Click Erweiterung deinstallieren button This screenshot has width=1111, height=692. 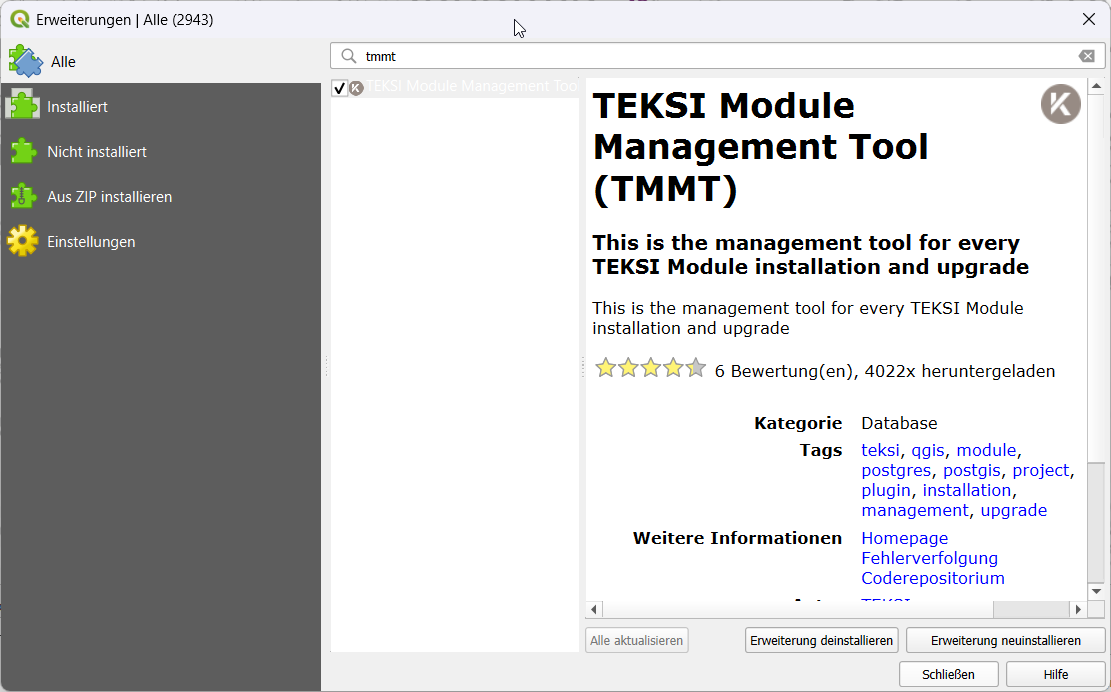click(821, 640)
